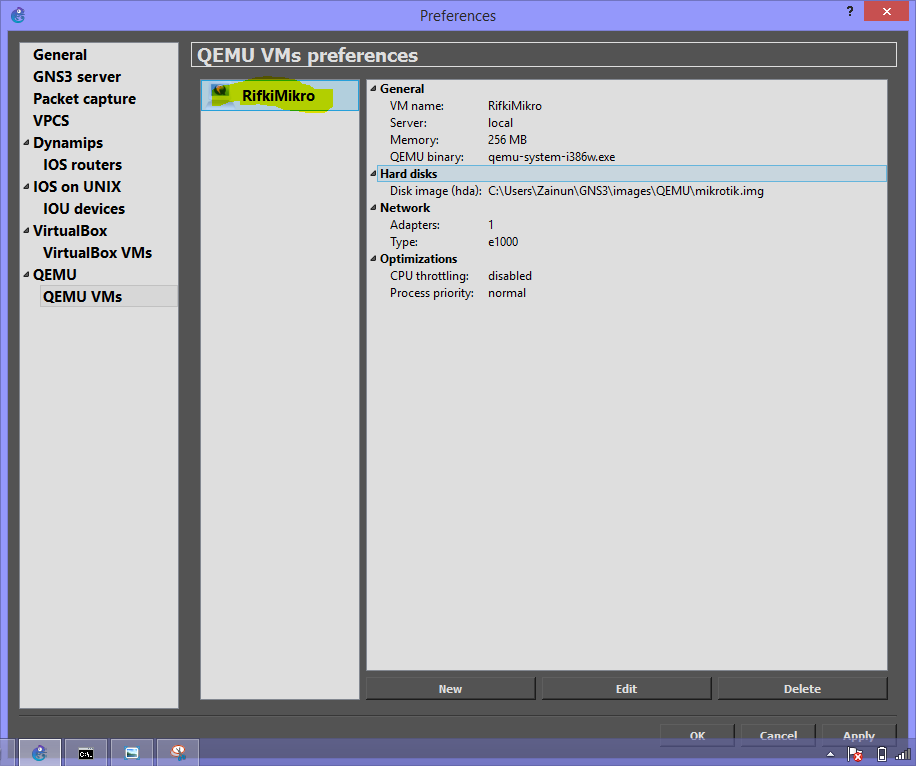Click qemu-system-i386w.exe binary value
The image size is (916, 766).
tap(551, 157)
